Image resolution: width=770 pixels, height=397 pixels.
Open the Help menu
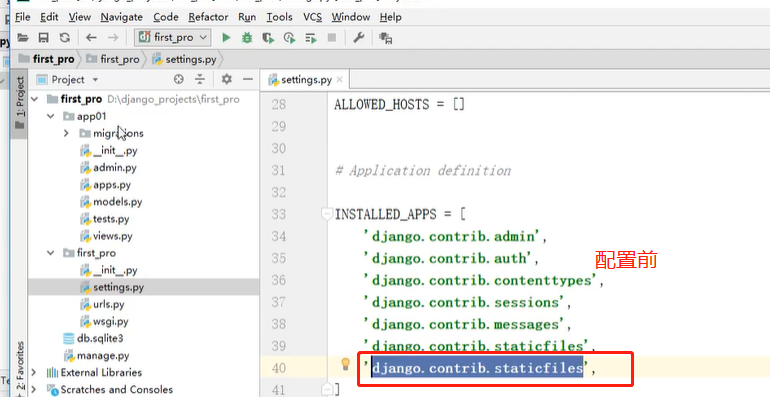click(x=390, y=17)
